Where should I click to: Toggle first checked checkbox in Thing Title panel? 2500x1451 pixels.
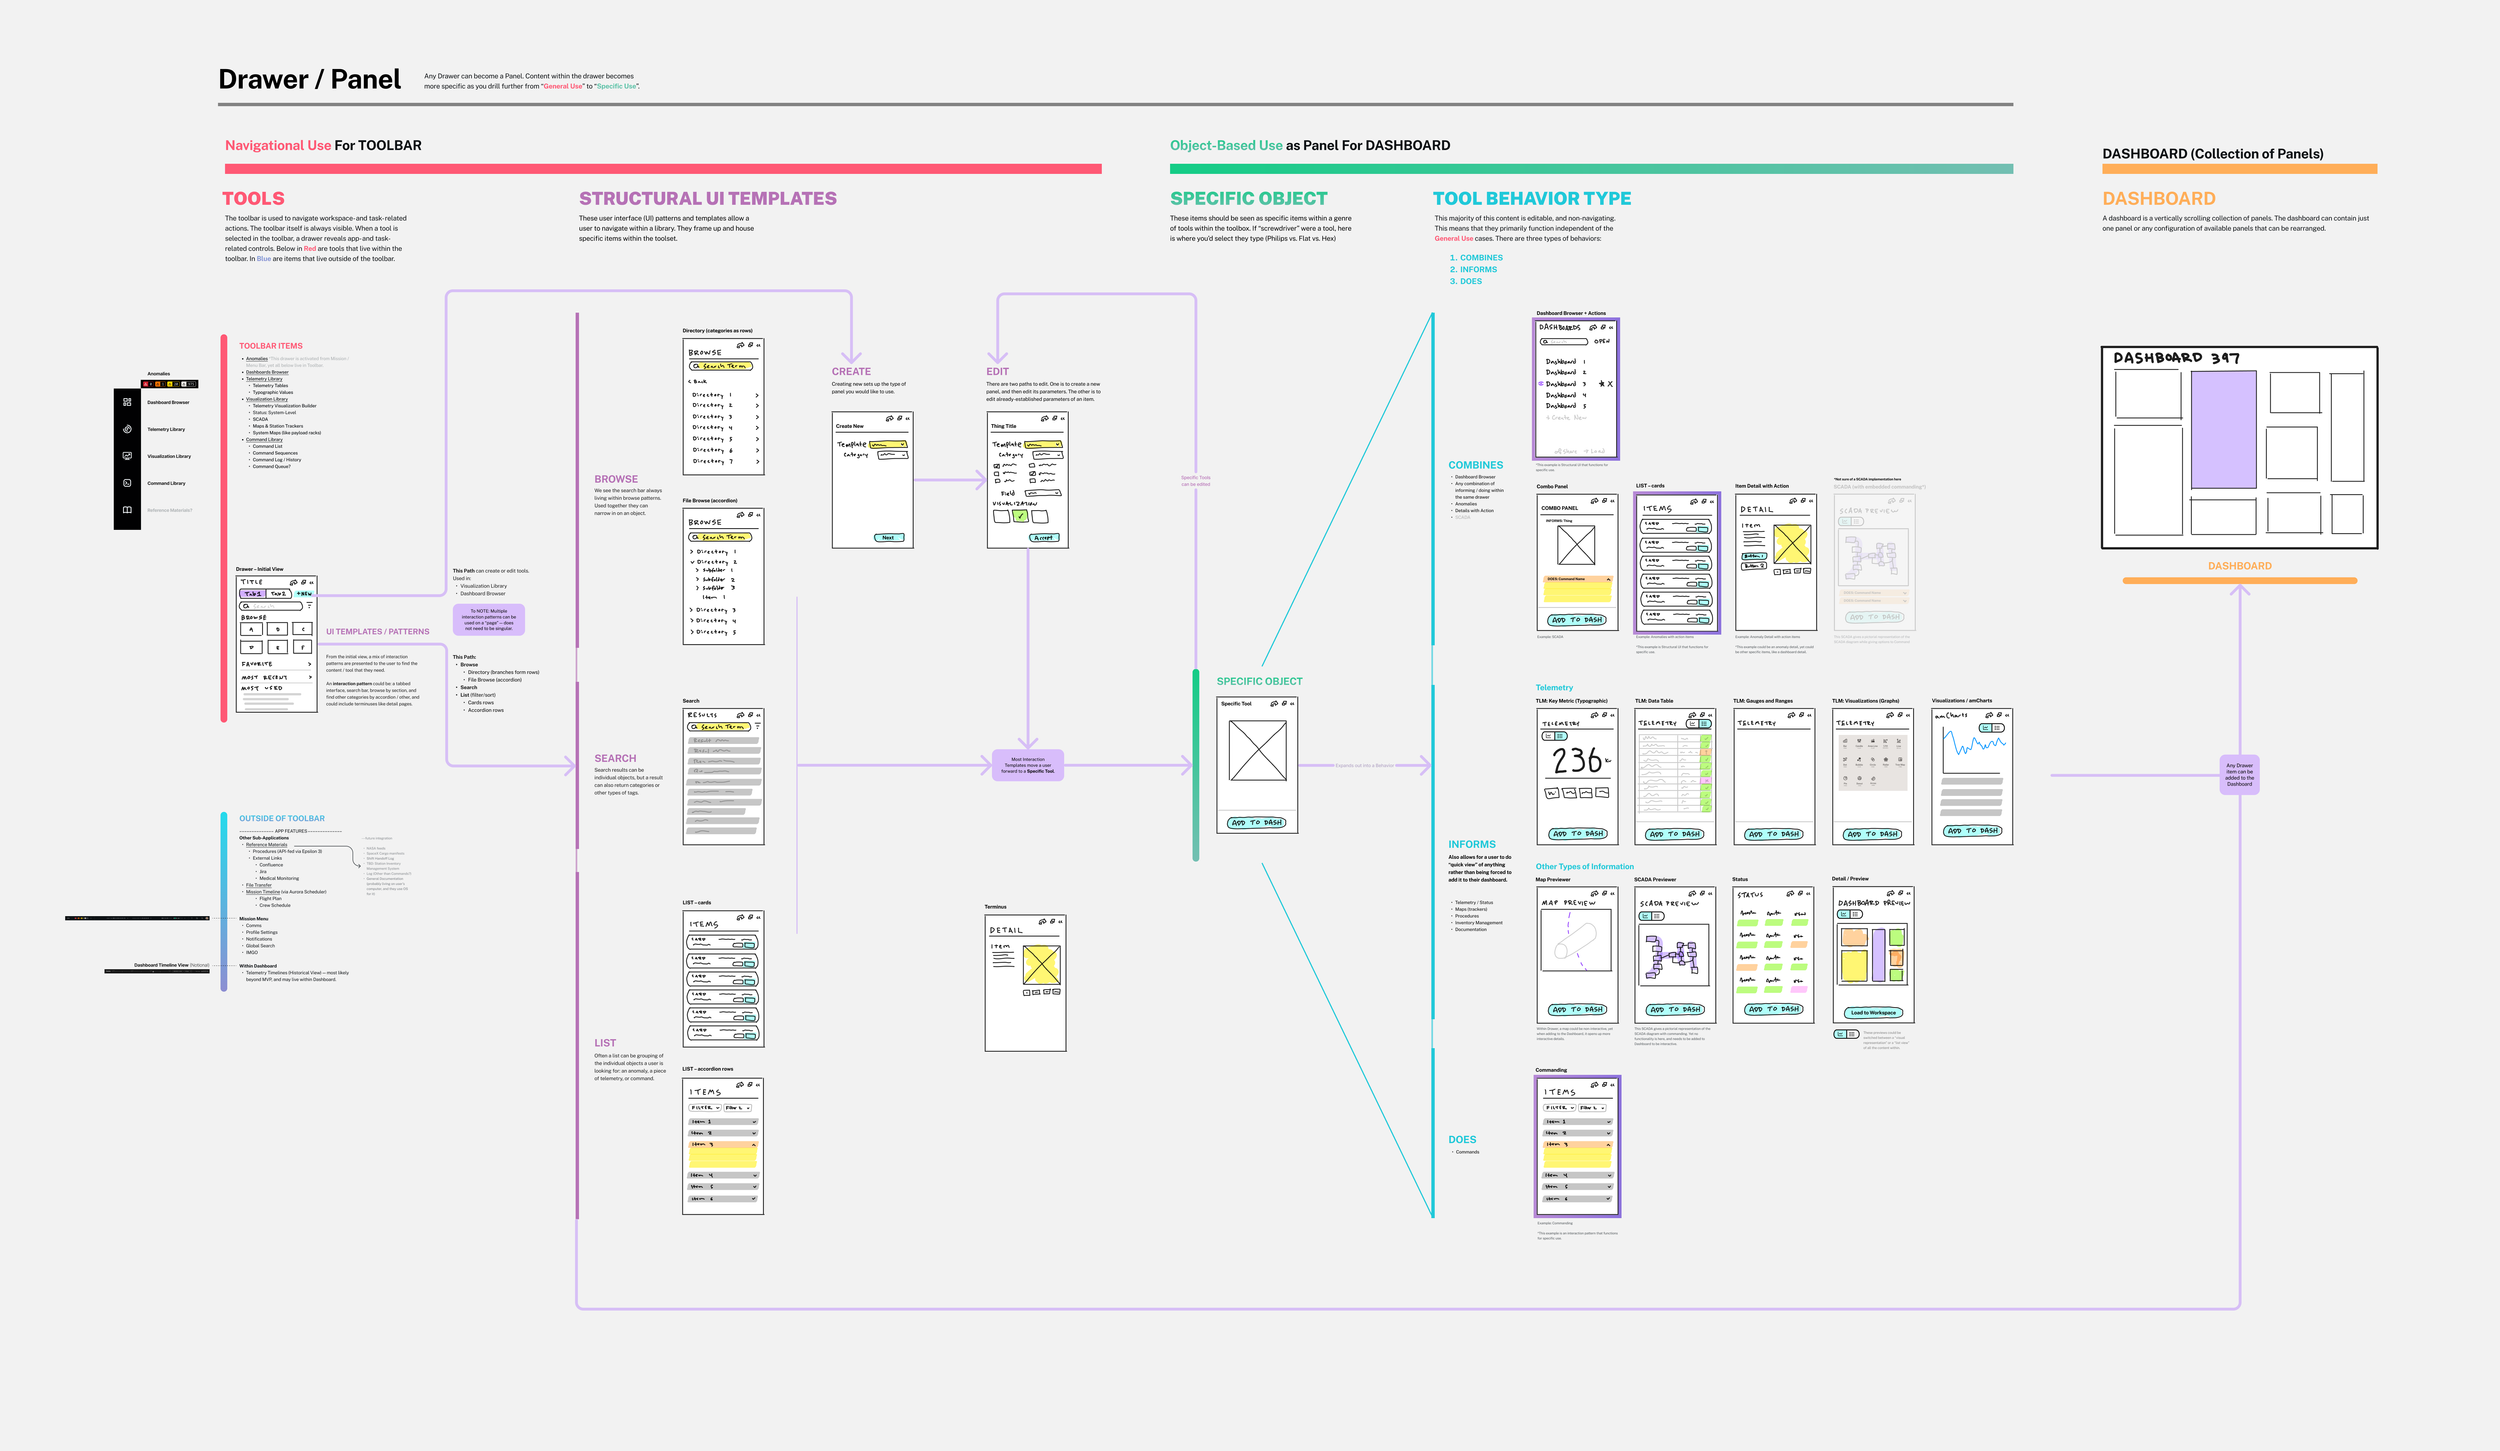pyautogui.click(x=996, y=466)
